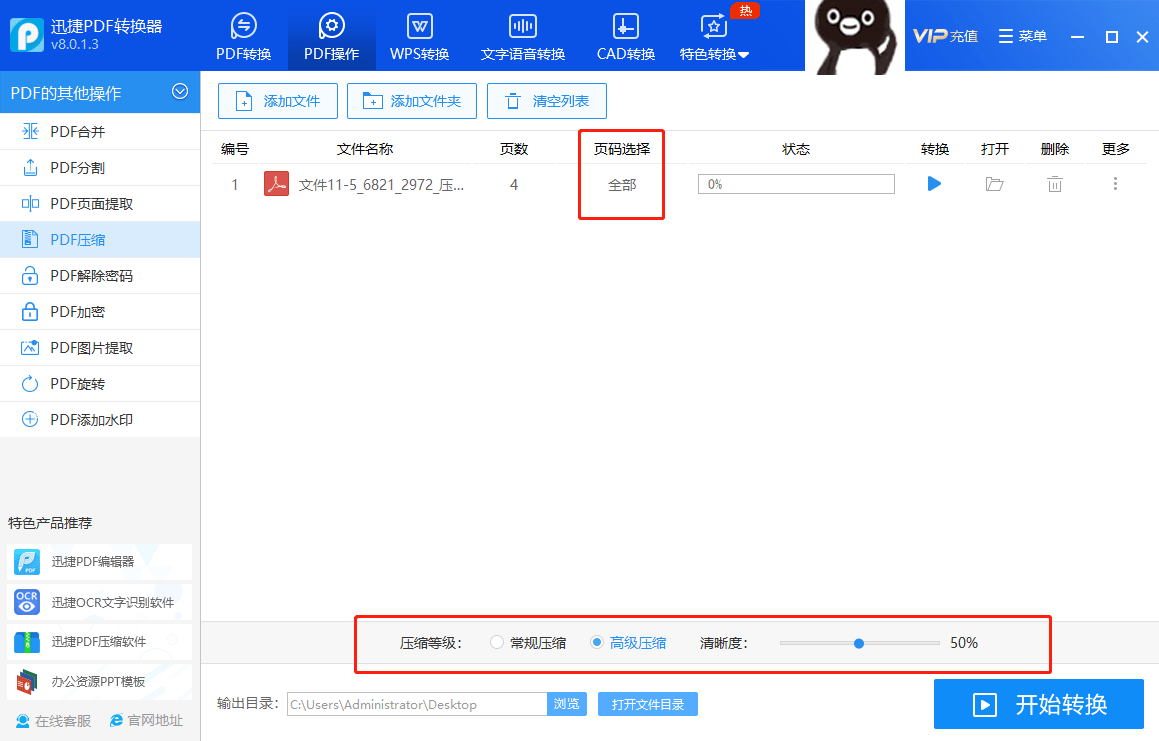Select PDF压缩 in sidebar
Image resolution: width=1159 pixels, height=741 pixels.
[x=100, y=240]
